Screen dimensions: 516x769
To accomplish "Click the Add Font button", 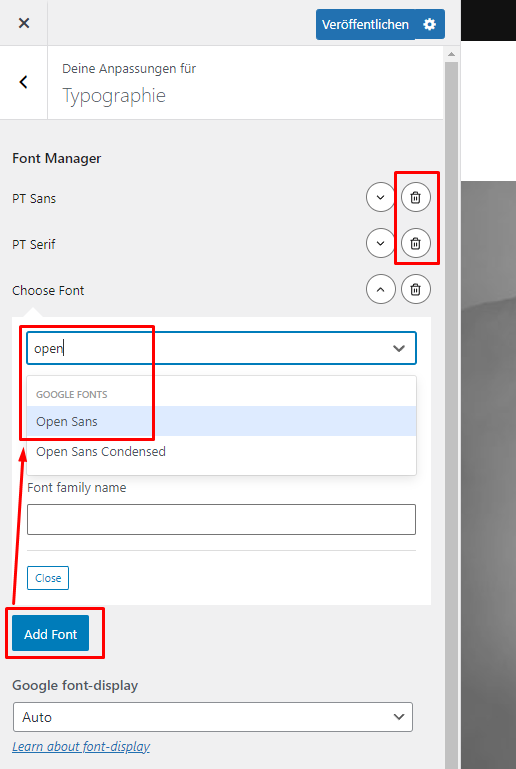I will (x=51, y=633).
